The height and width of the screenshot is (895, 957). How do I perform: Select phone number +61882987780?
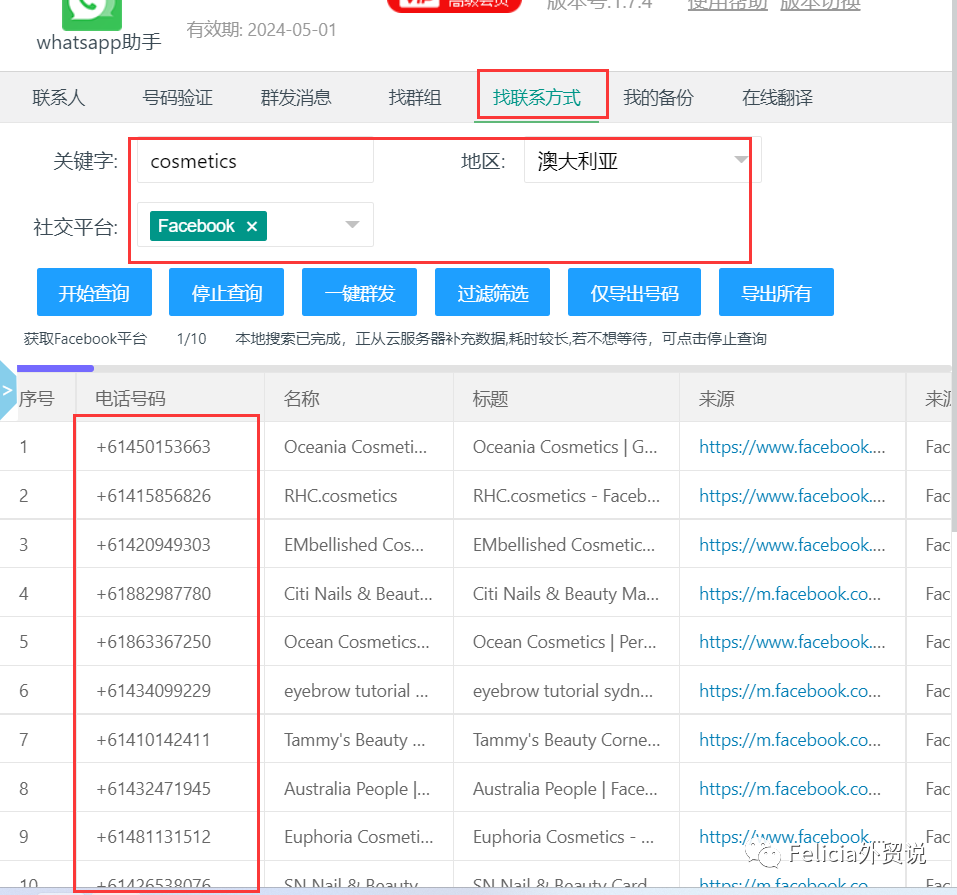tap(153, 593)
